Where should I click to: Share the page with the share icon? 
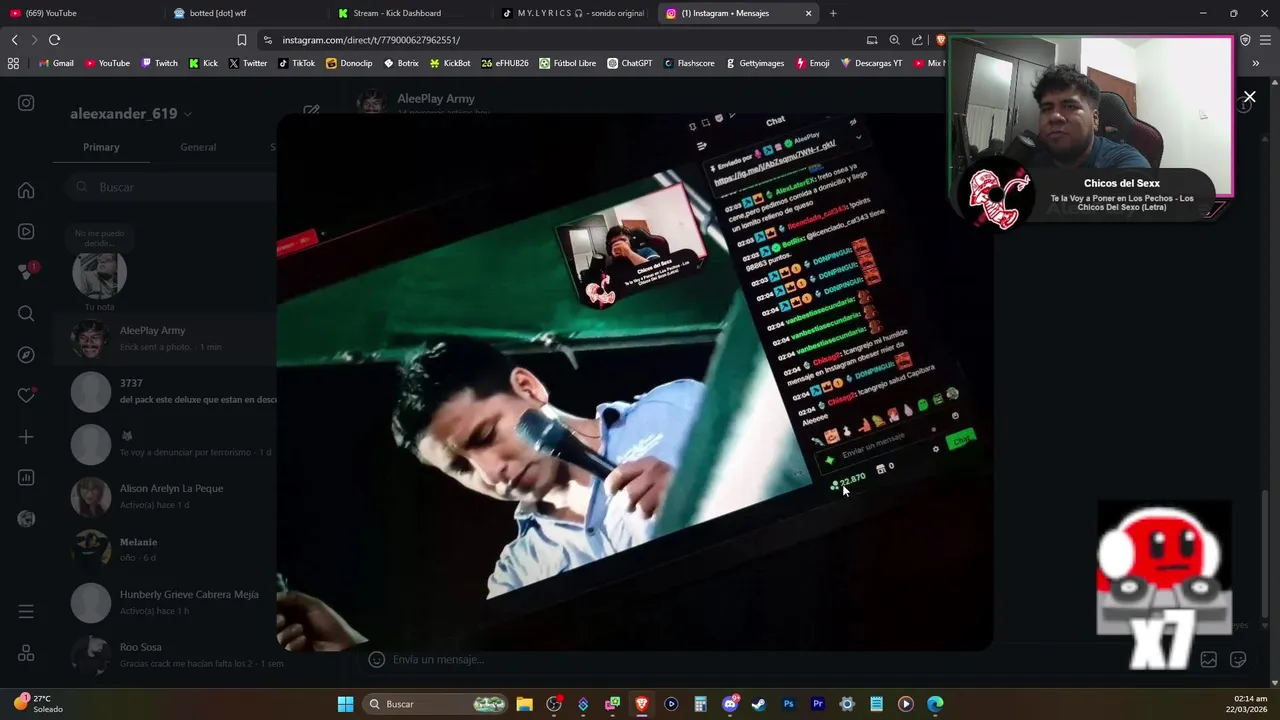pos(917,40)
